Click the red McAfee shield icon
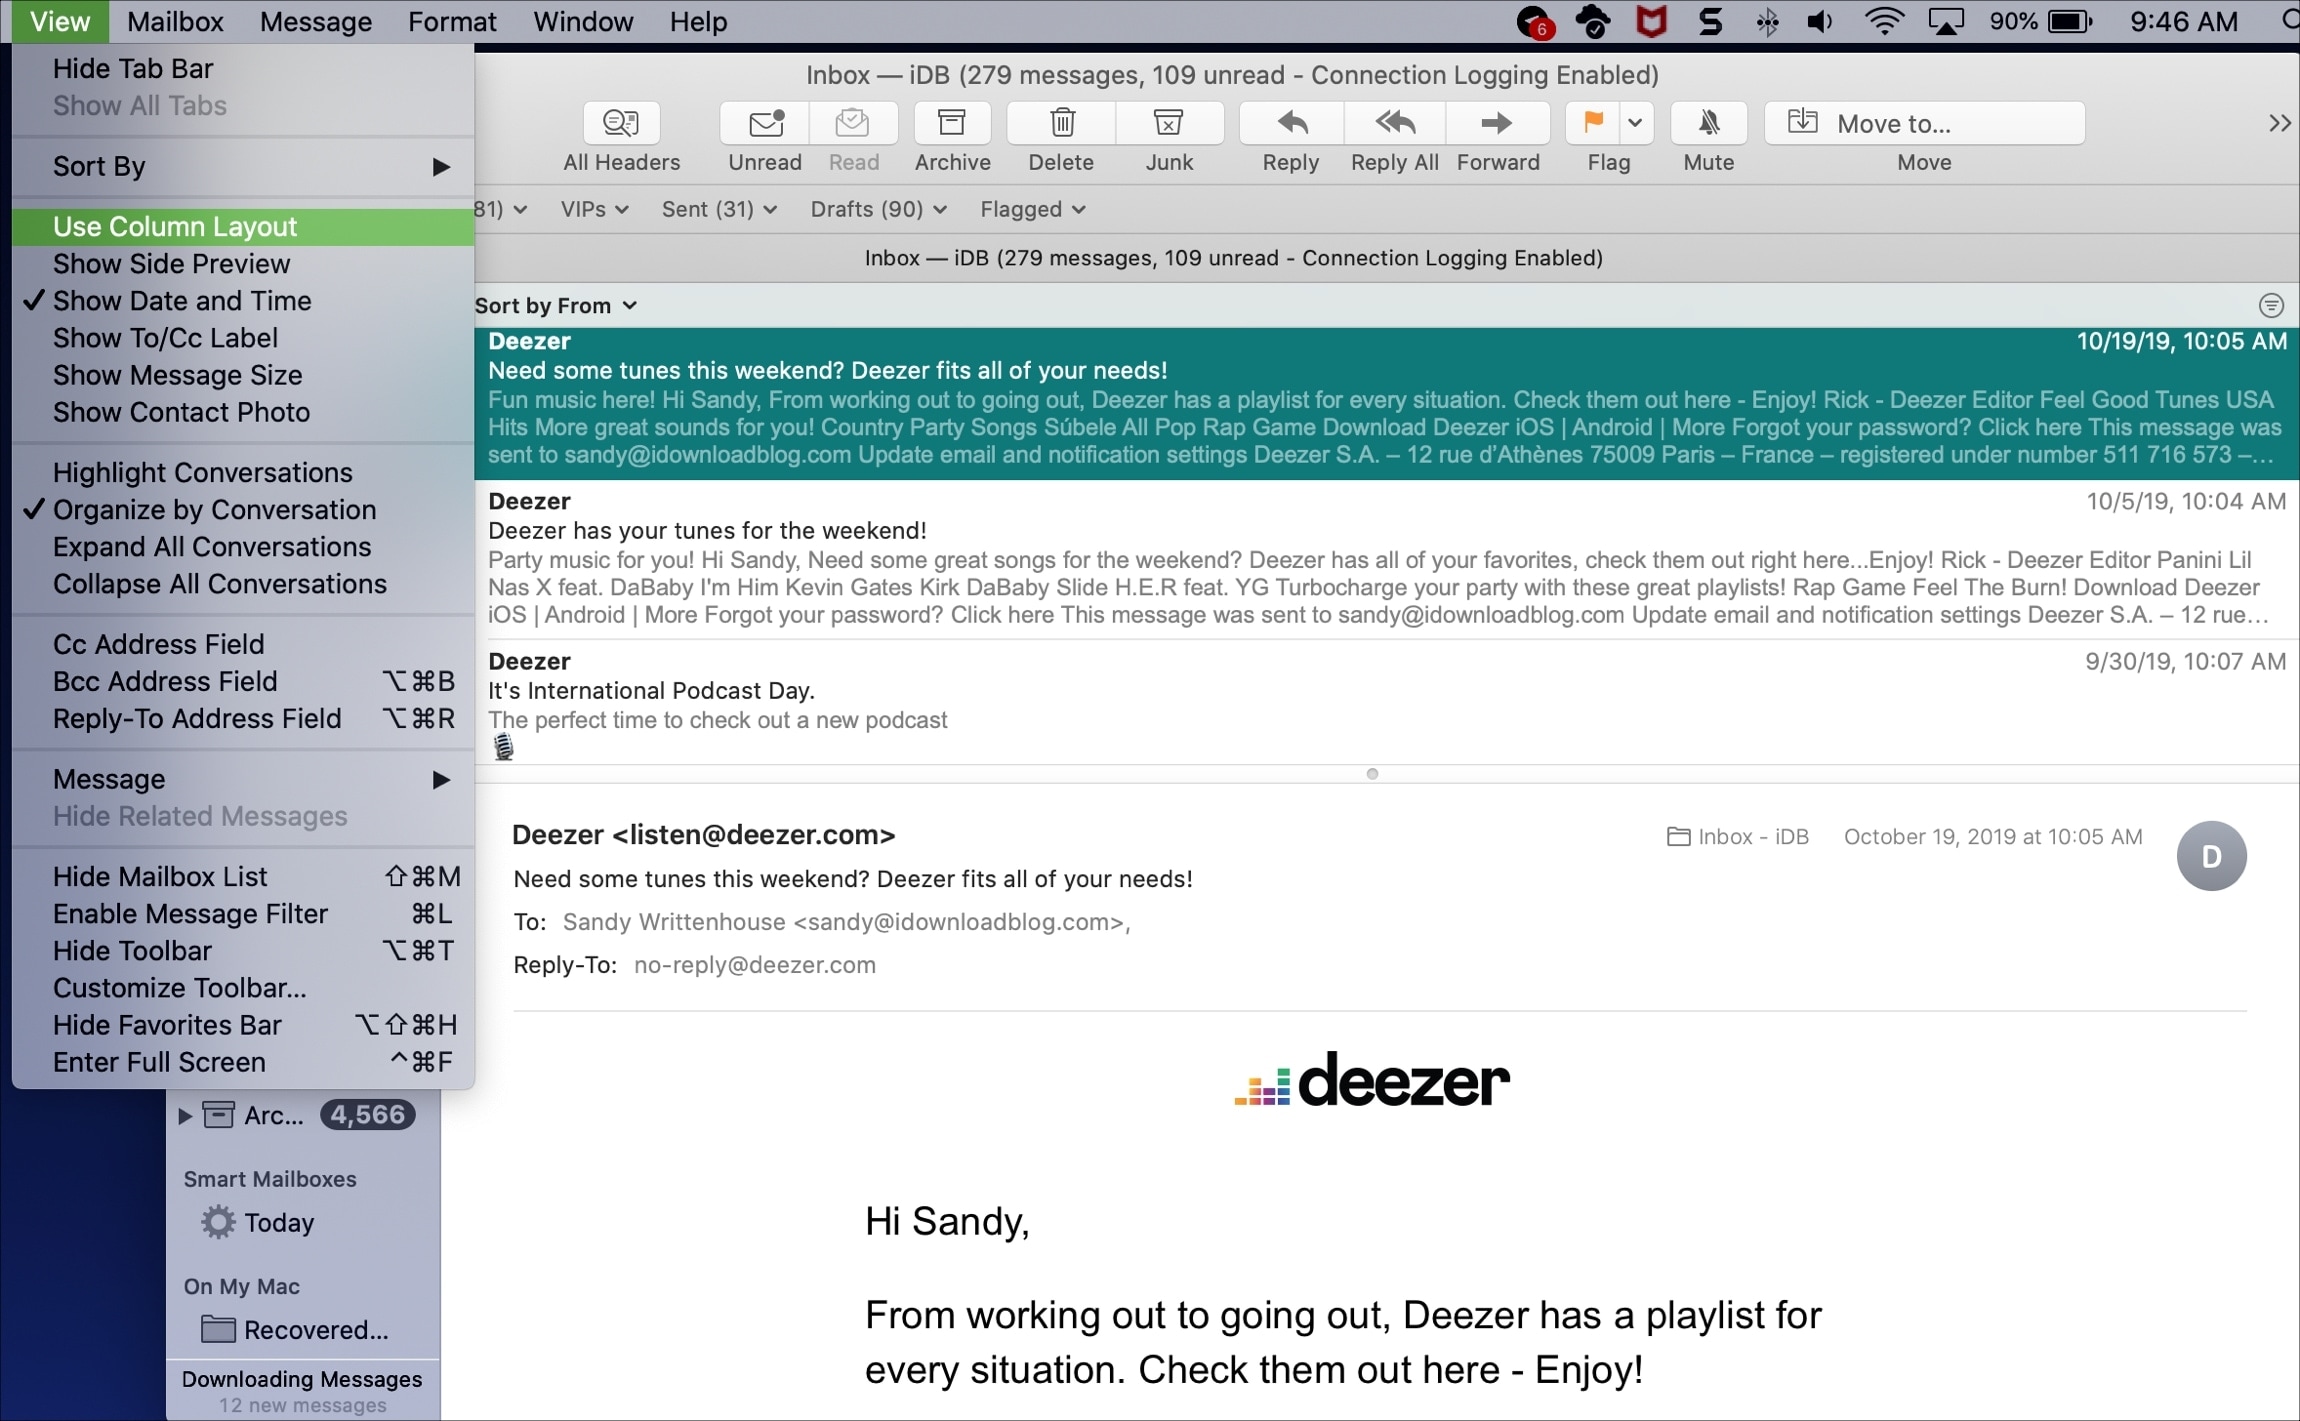Viewport: 2300px width, 1421px height. [x=1651, y=21]
